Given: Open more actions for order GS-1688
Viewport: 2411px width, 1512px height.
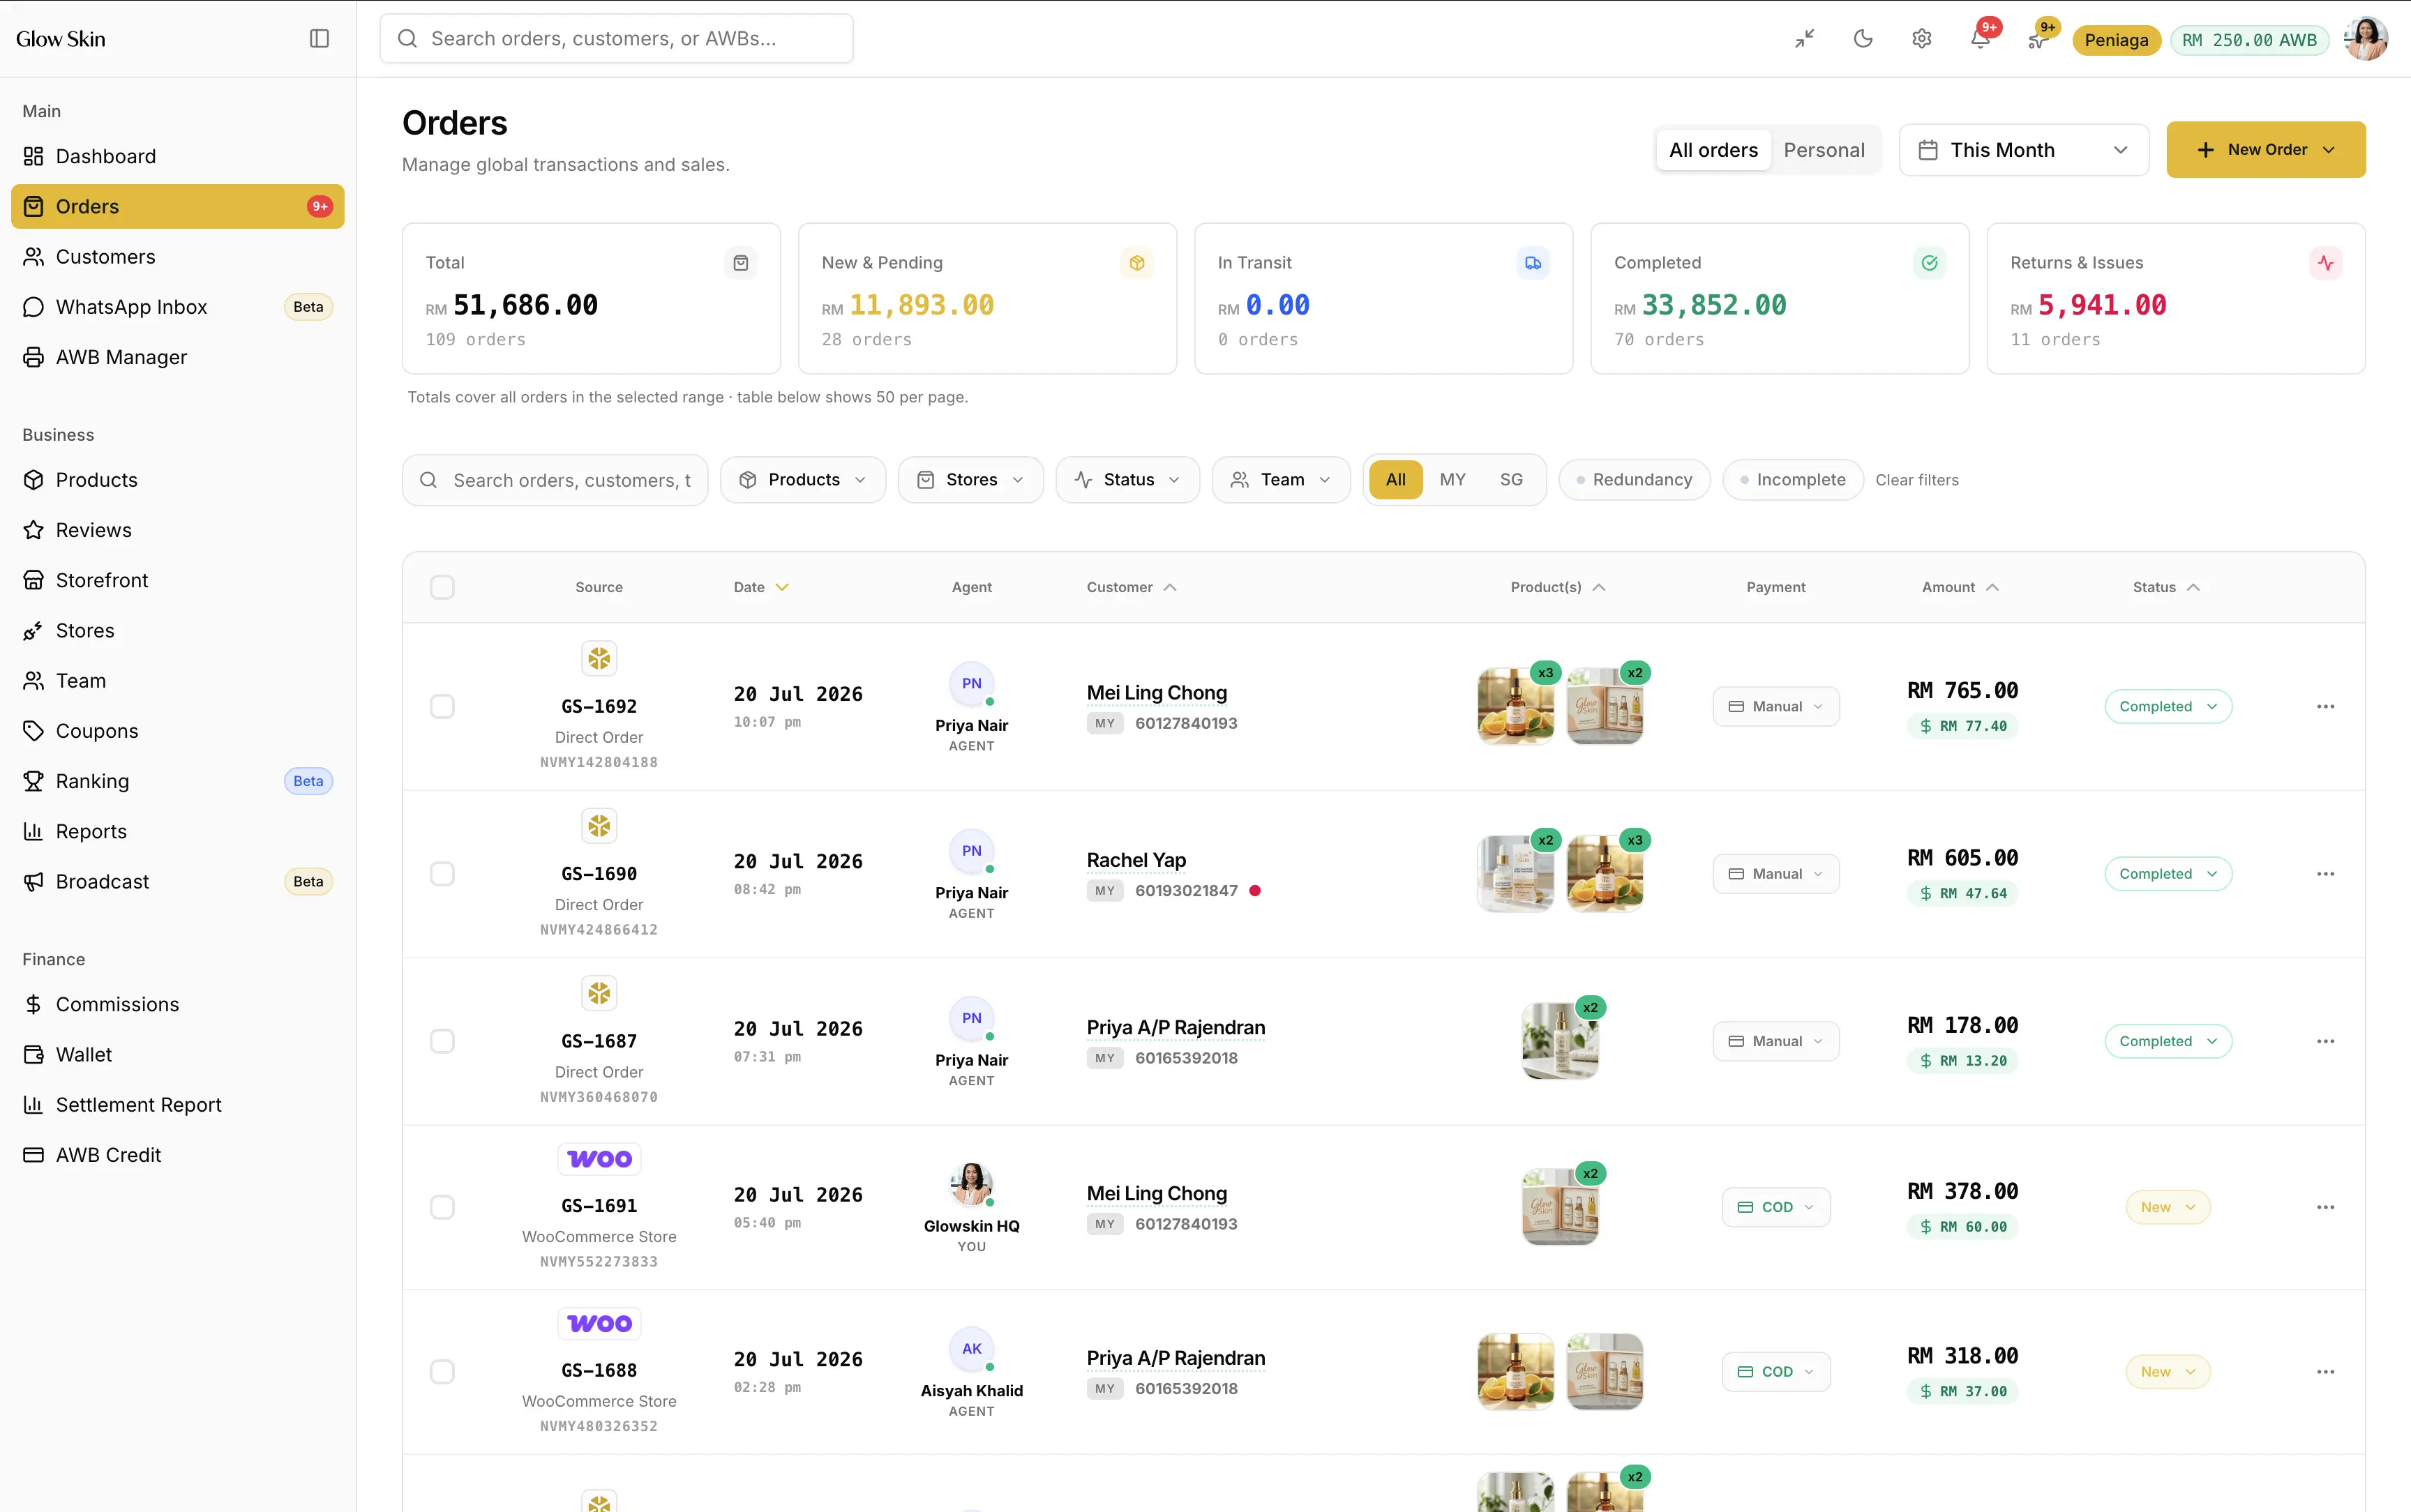Looking at the screenshot, I should point(2326,1372).
